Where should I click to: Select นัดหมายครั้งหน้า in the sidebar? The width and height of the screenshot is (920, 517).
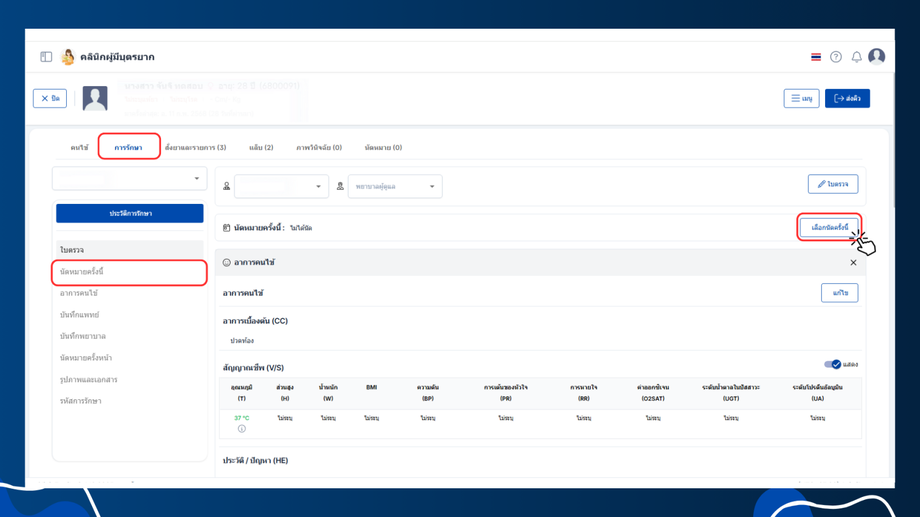pos(129,357)
